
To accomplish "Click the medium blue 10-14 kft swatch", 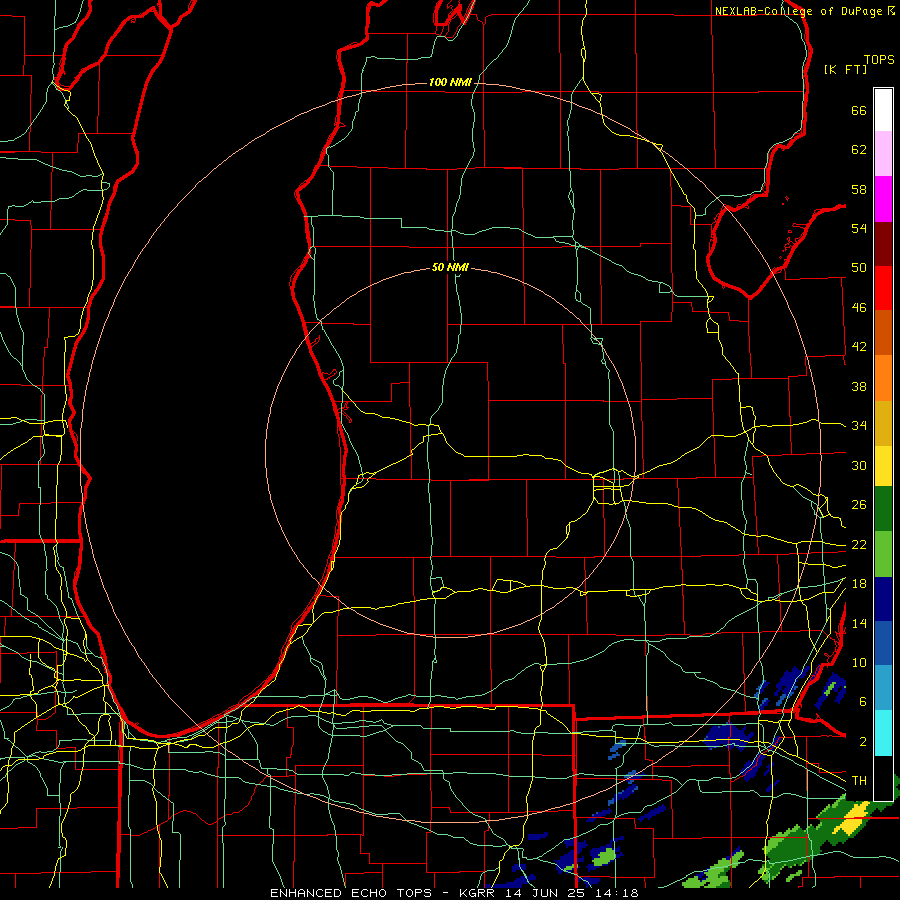I will [883, 643].
